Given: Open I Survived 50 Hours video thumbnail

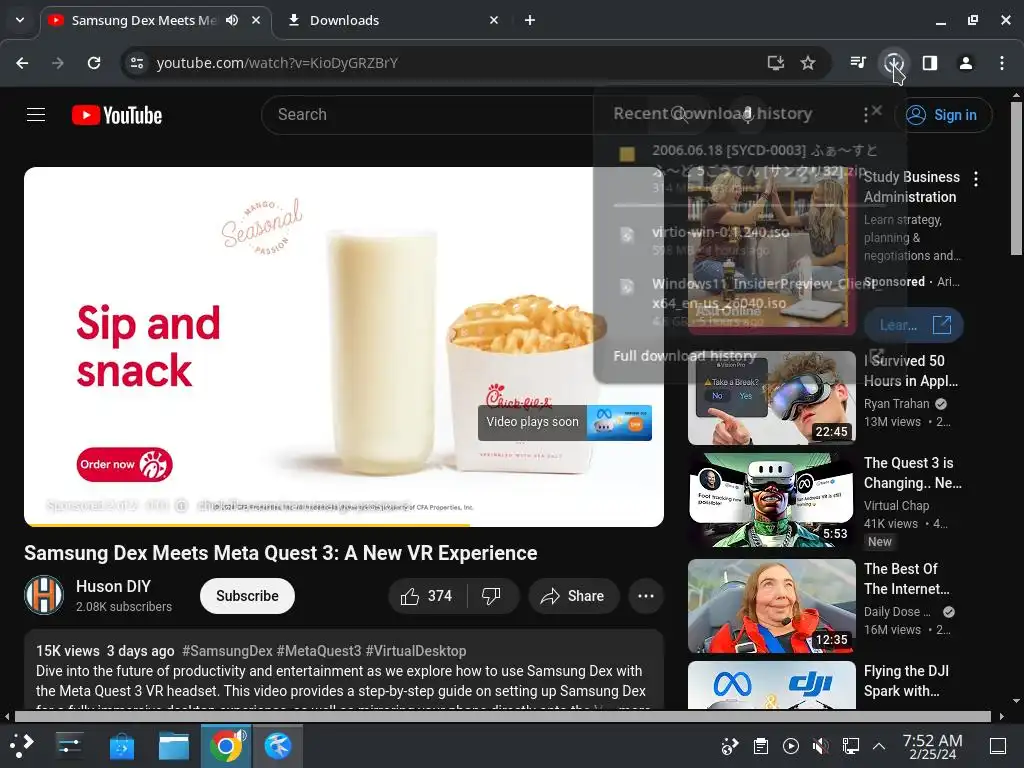Looking at the screenshot, I should (772, 398).
